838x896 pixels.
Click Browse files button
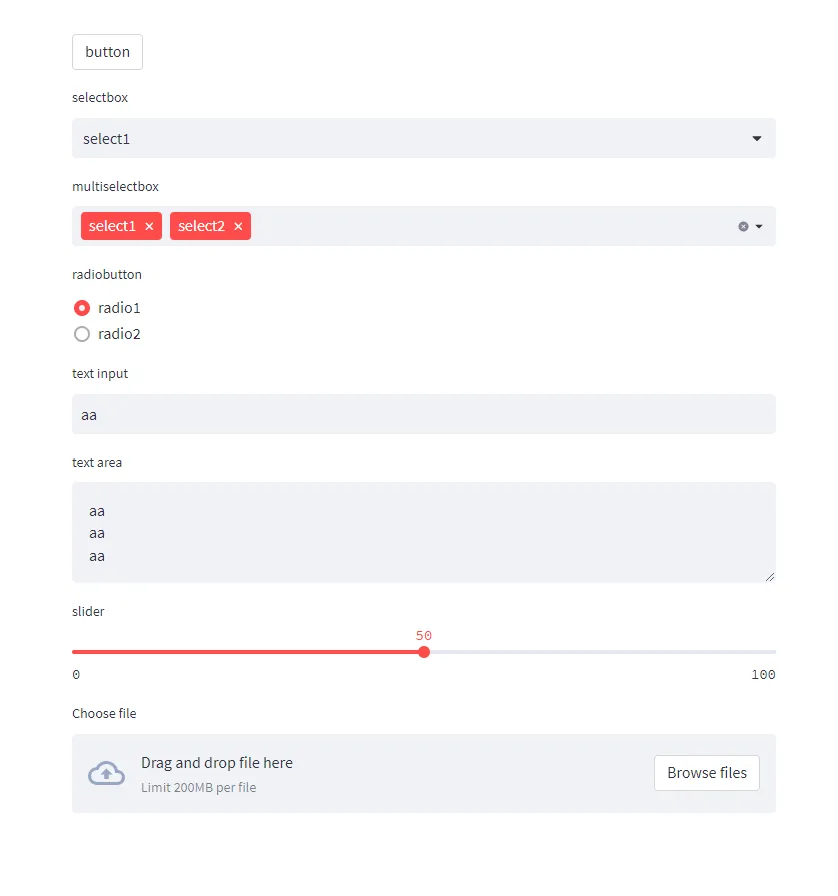click(707, 773)
